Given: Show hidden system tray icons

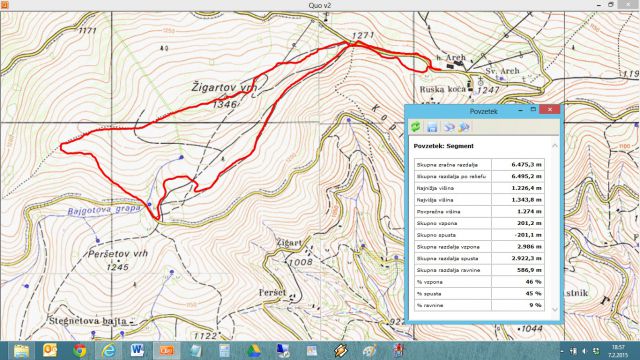Looking at the screenshot, I should [562, 351].
